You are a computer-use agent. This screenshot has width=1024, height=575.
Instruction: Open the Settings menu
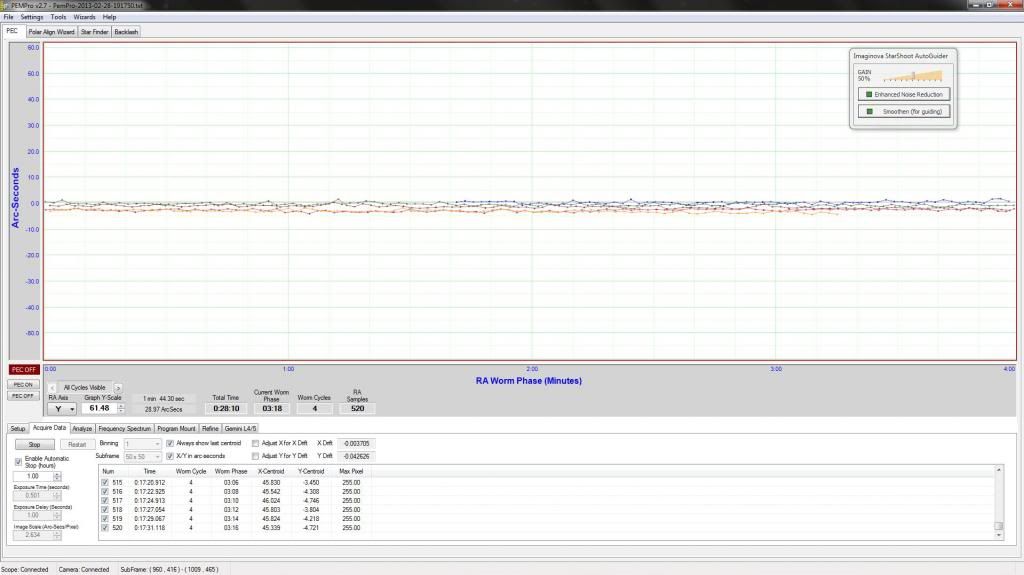coord(31,17)
